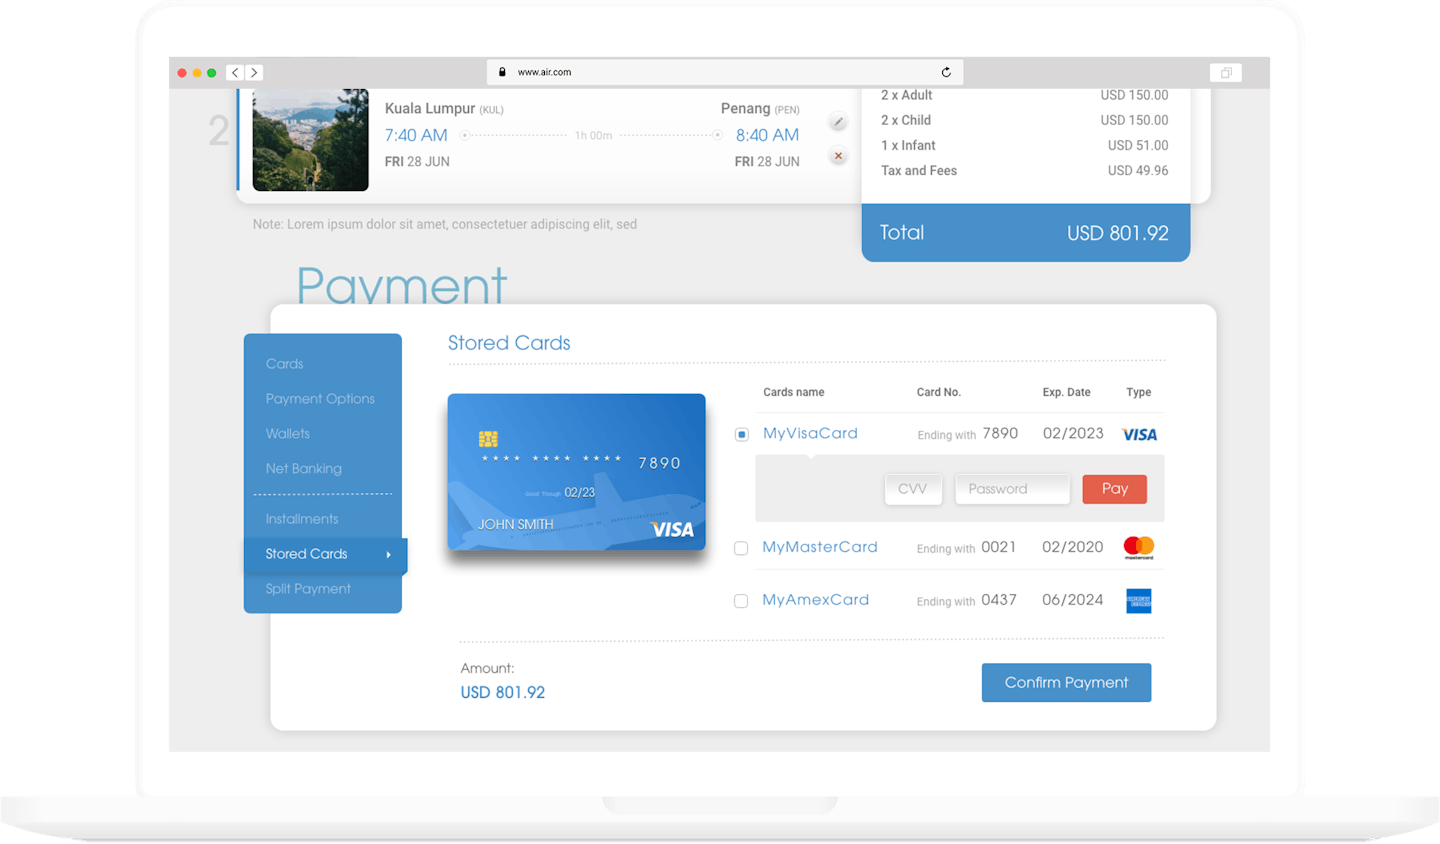Focus the CVV input field
Image resolution: width=1440 pixels, height=844 pixels.
click(x=913, y=489)
